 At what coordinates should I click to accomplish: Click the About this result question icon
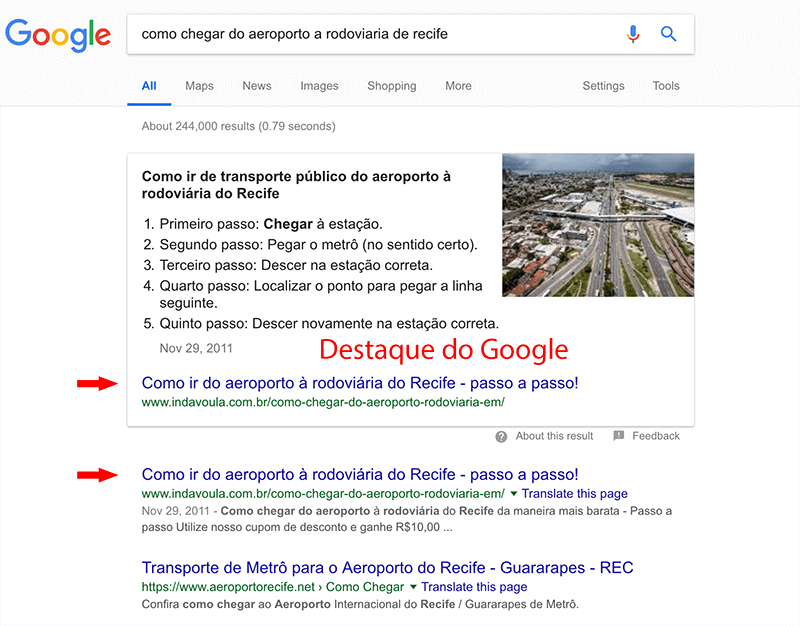coord(501,437)
